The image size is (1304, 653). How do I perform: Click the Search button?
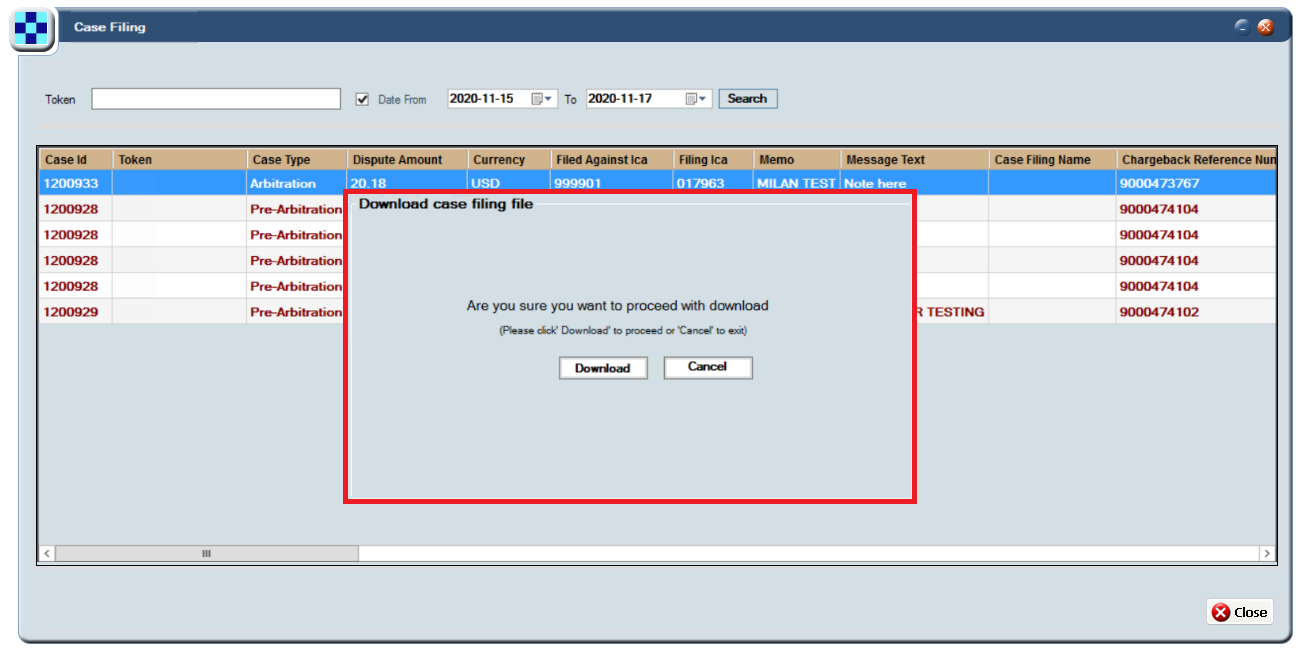(747, 99)
